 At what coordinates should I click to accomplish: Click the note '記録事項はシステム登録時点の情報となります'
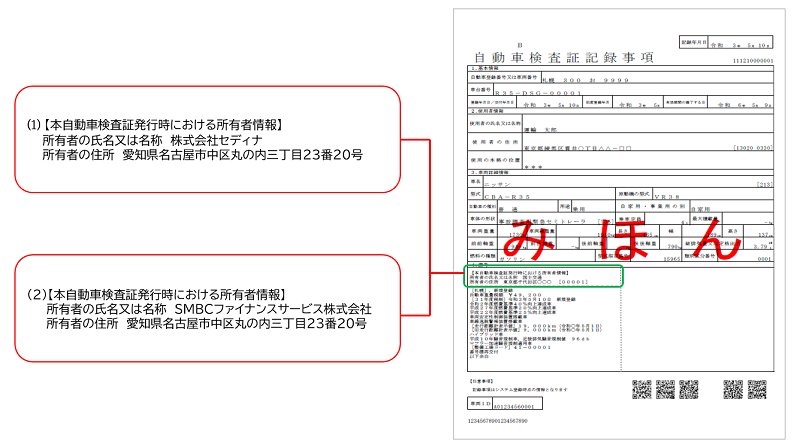(x=519, y=389)
